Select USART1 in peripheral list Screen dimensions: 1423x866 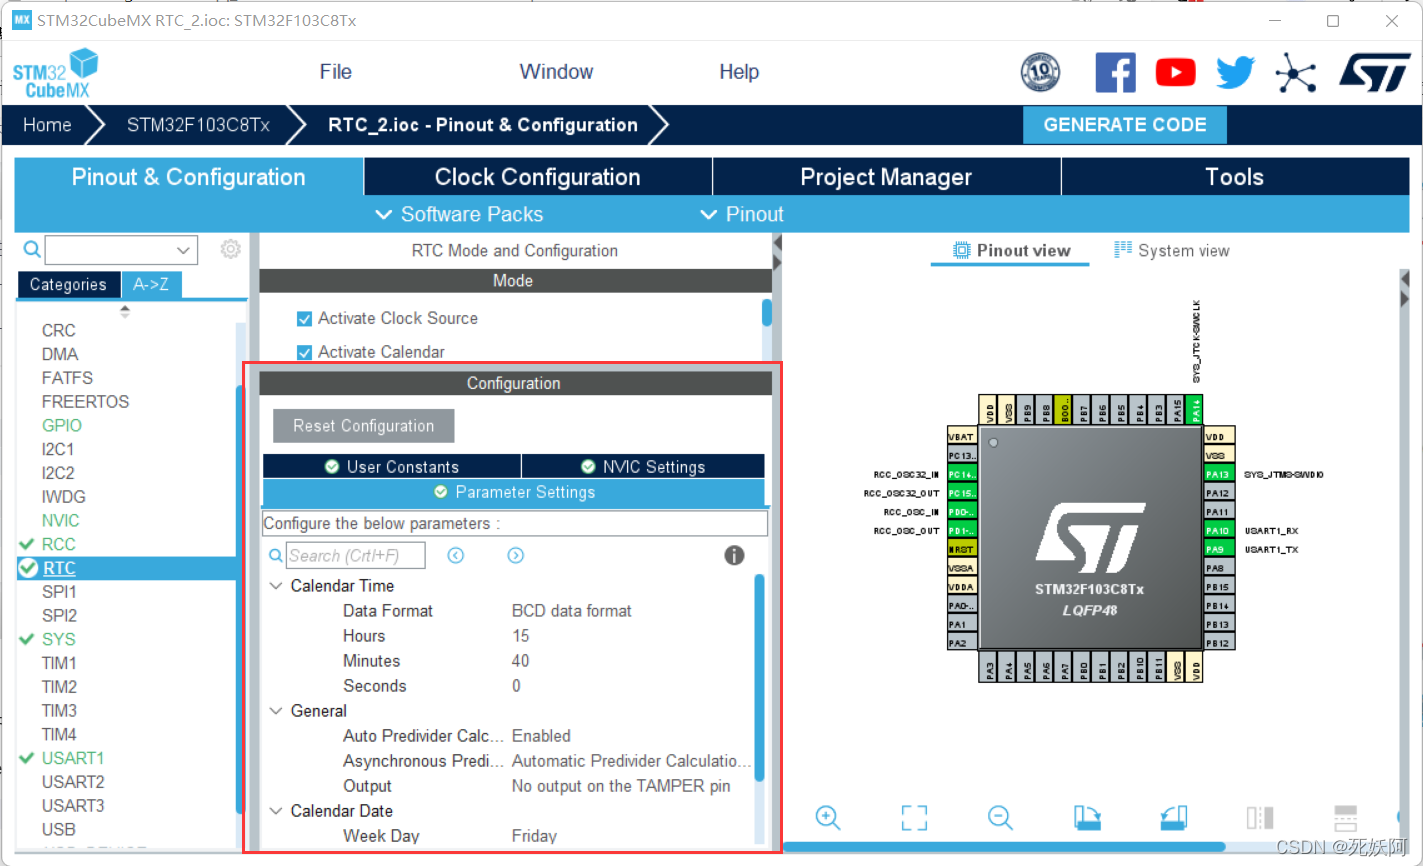click(x=73, y=758)
